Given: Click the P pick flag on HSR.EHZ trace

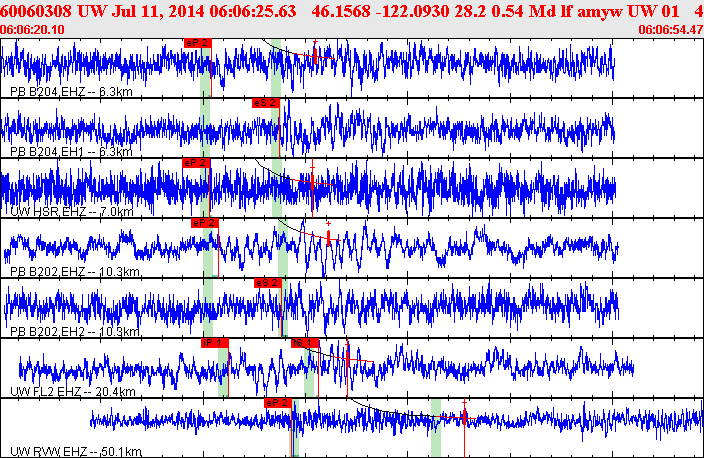Looking at the screenshot, I should (195, 162).
